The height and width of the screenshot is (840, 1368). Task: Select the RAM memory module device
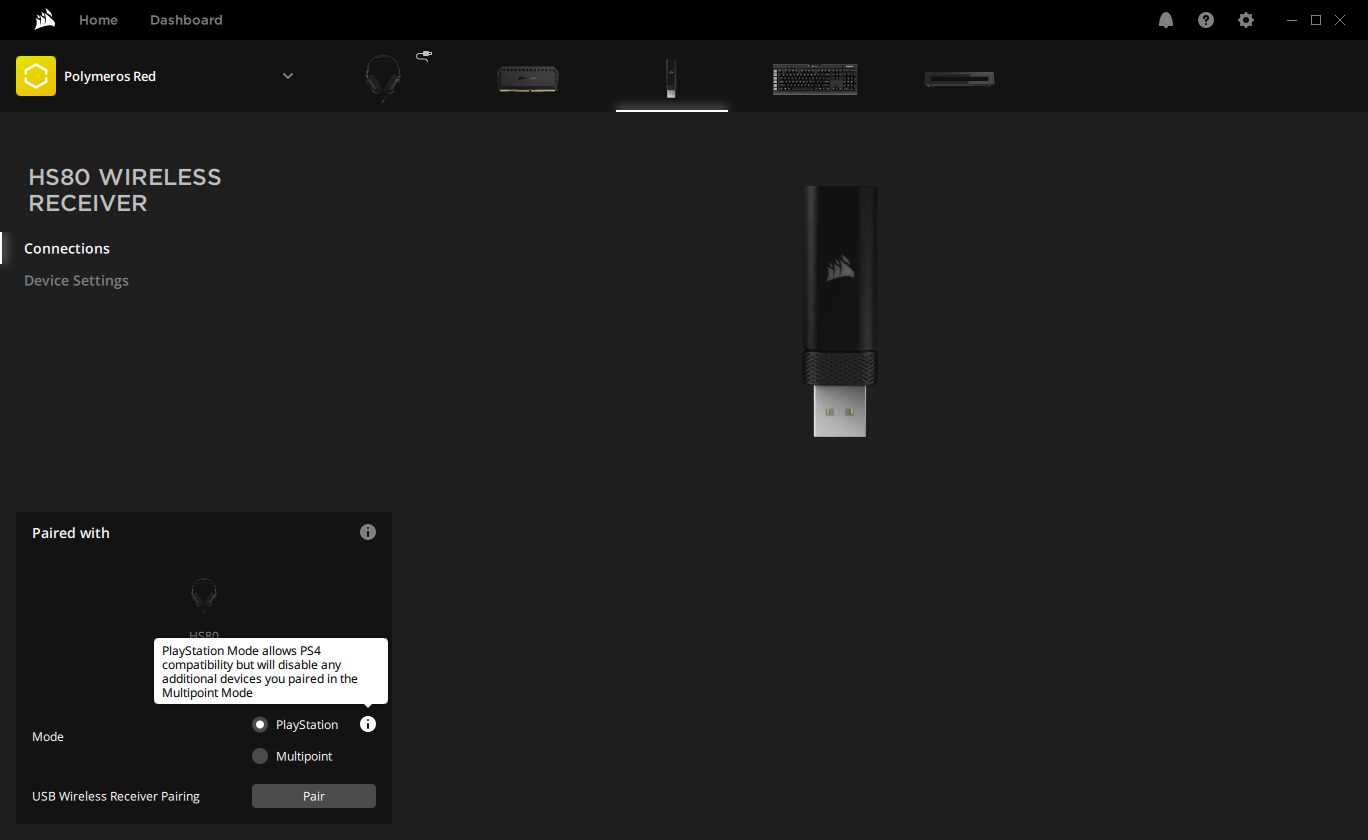tap(528, 78)
